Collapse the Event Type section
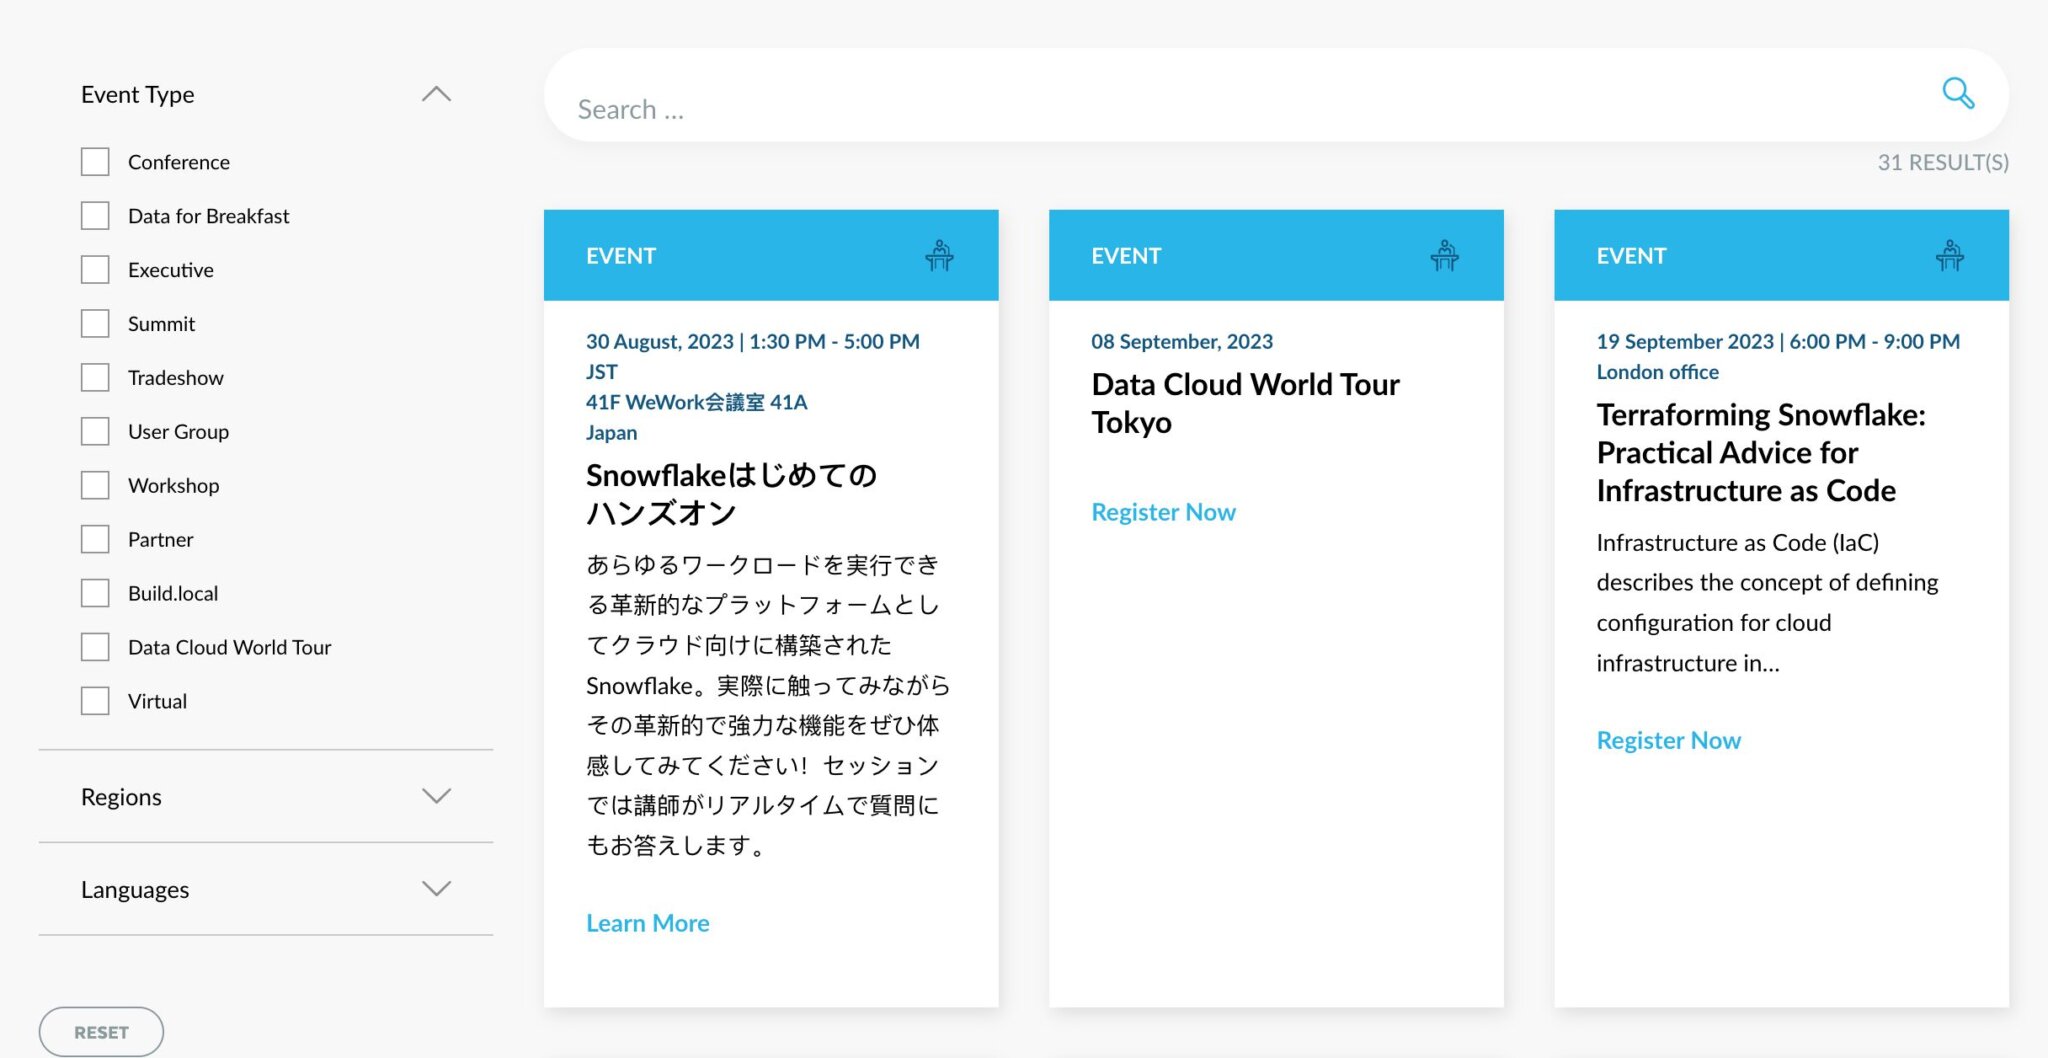 (436, 94)
